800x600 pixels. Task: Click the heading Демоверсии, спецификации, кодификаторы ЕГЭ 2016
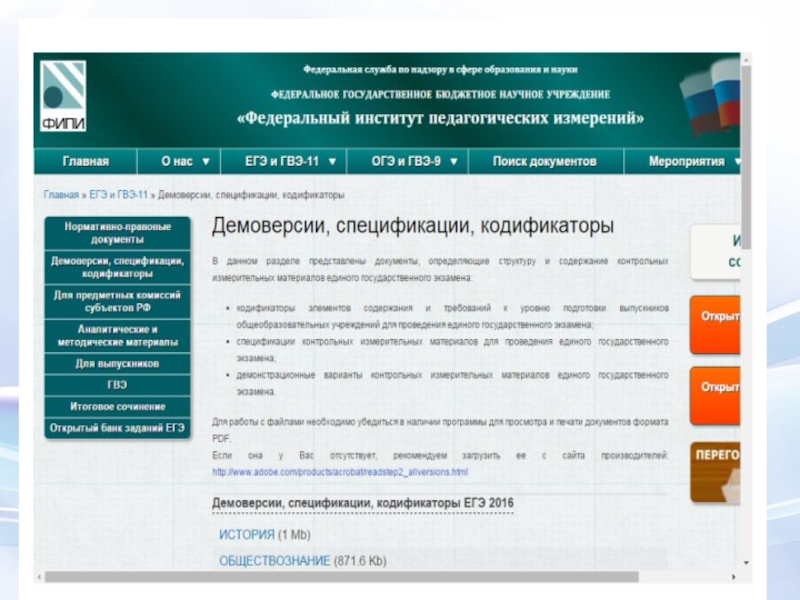[x=363, y=503]
